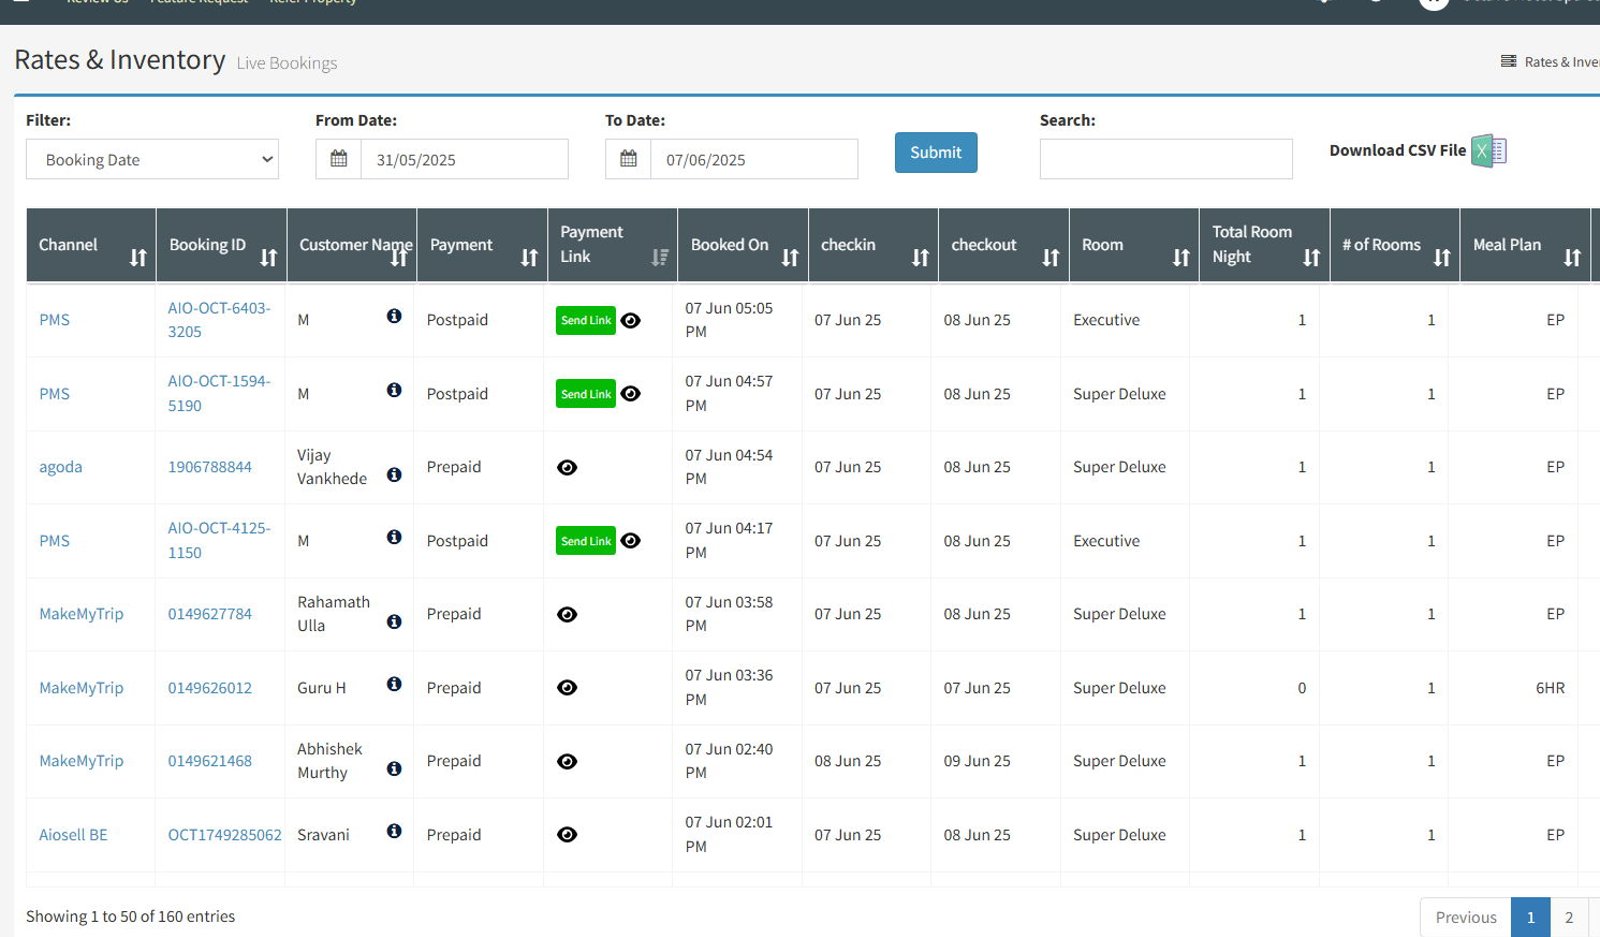Click the Excel icon to download CSV

pyautogui.click(x=1489, y=151)
